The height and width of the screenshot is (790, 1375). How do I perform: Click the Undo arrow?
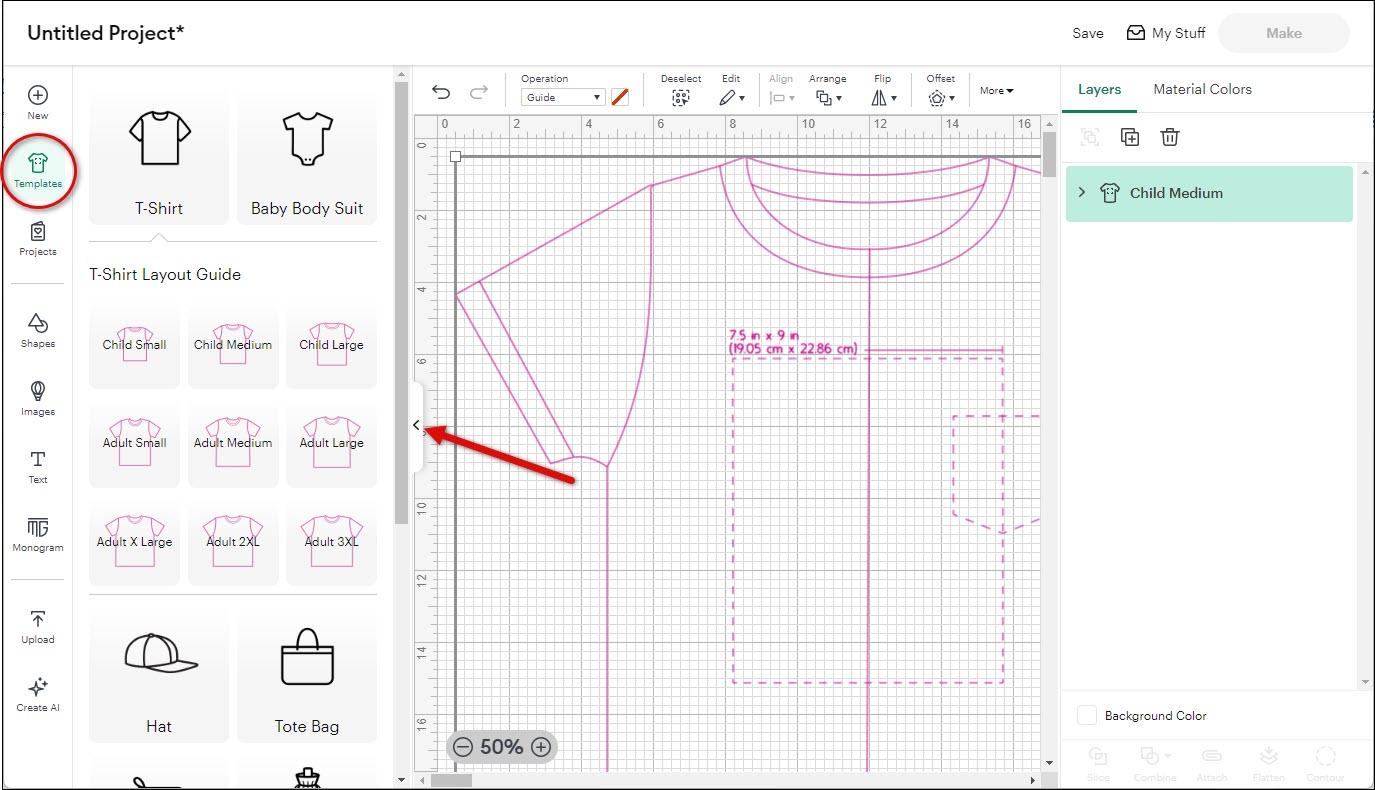pos(441,92)
